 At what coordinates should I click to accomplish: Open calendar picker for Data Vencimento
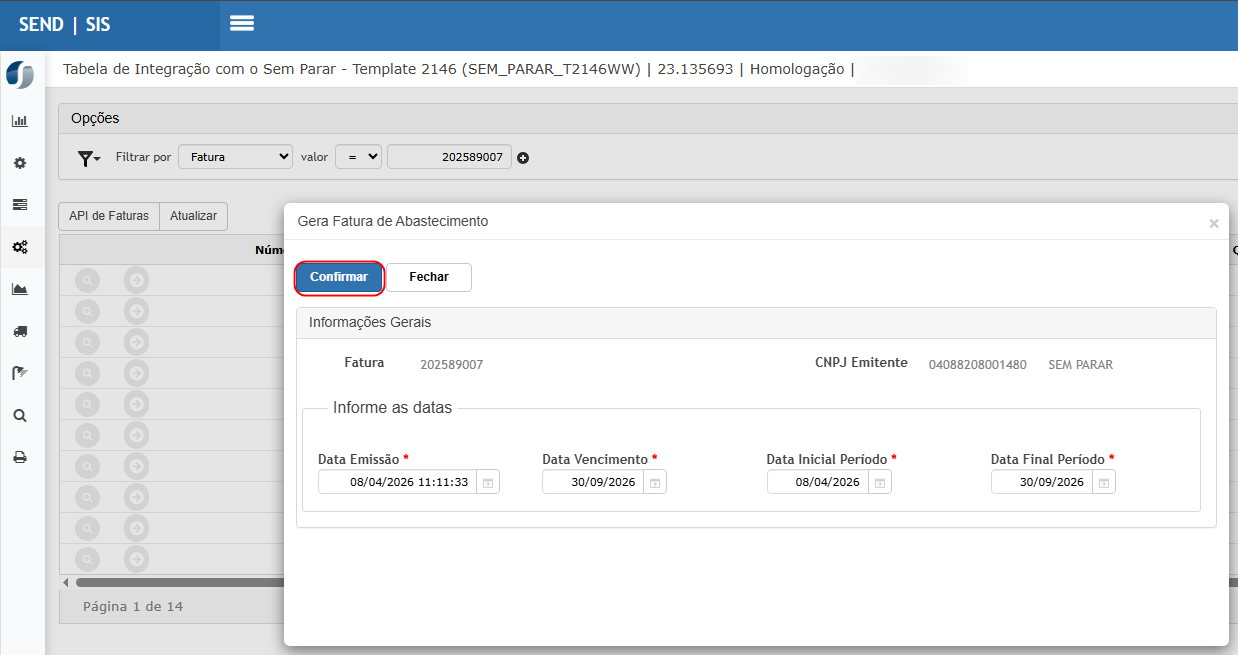pos(654,482)
